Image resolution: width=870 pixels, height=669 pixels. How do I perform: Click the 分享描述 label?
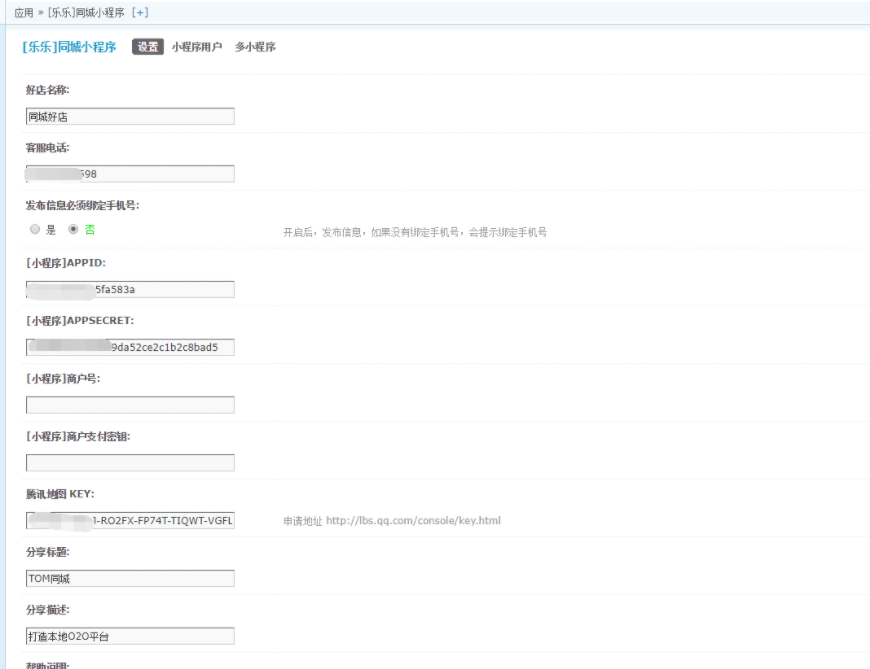(48, 610)
